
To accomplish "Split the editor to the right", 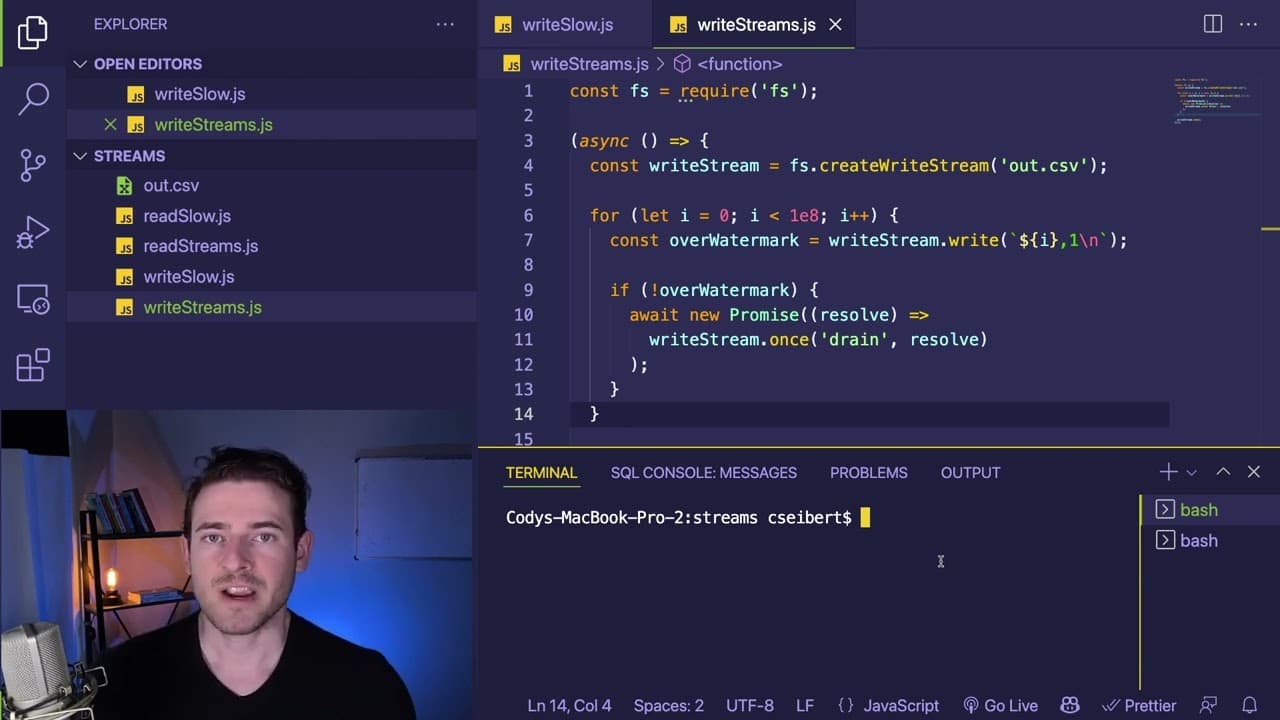I will (1213, 24).
